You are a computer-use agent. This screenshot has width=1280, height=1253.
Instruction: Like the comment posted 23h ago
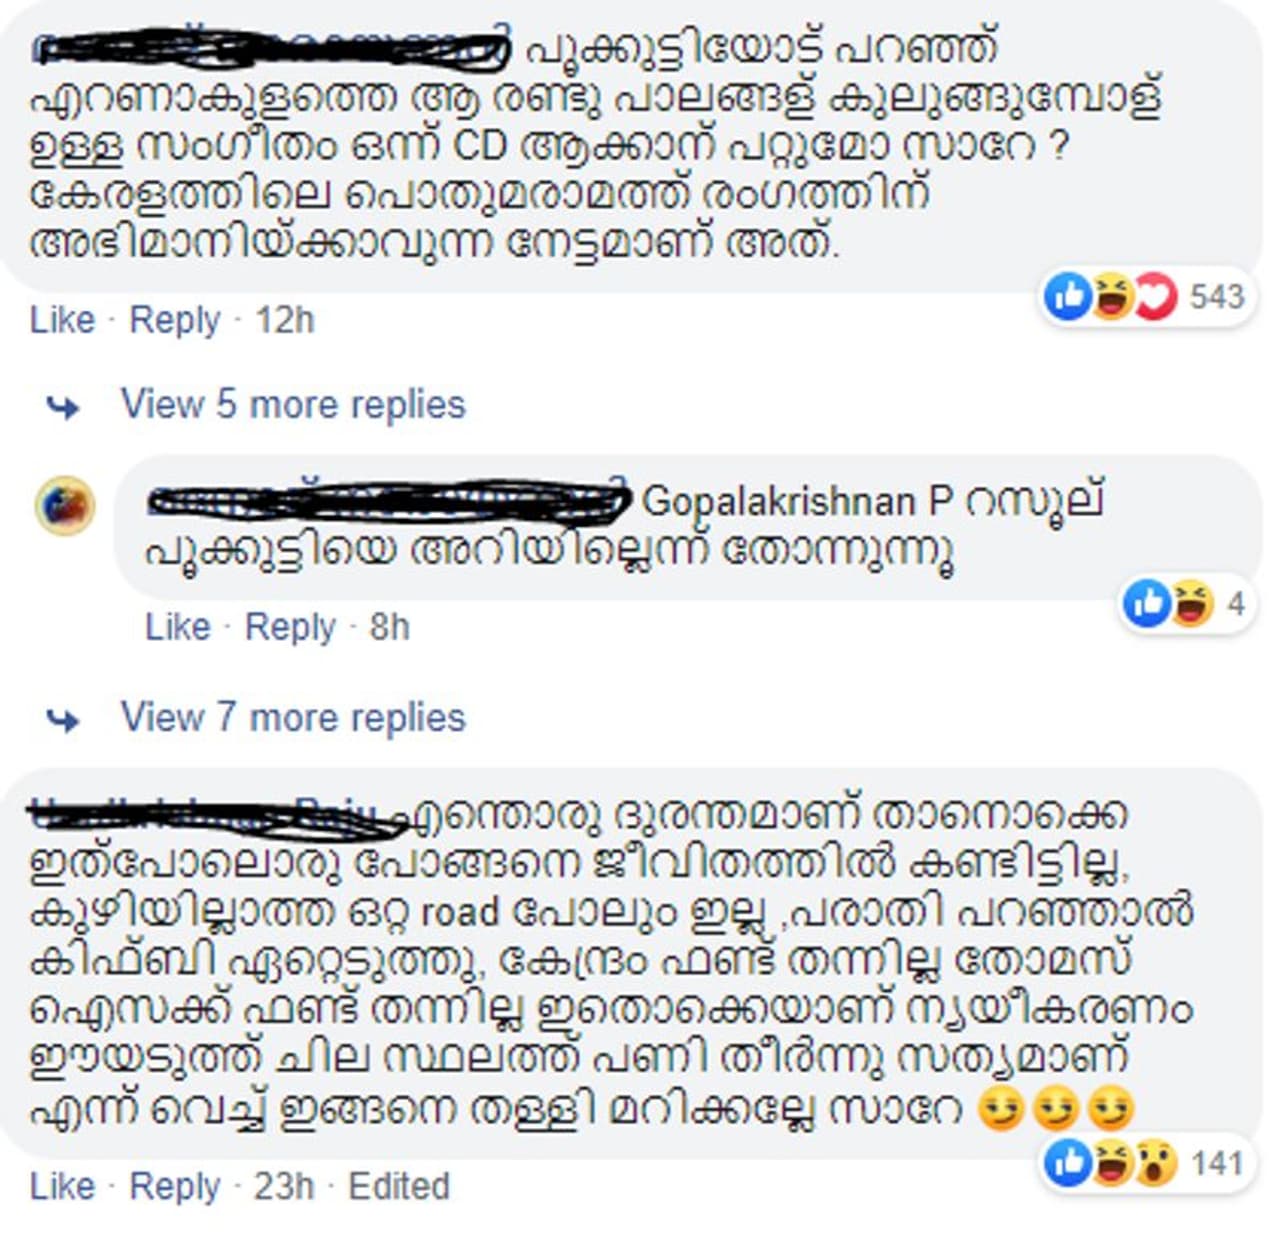coord(62,1186)
